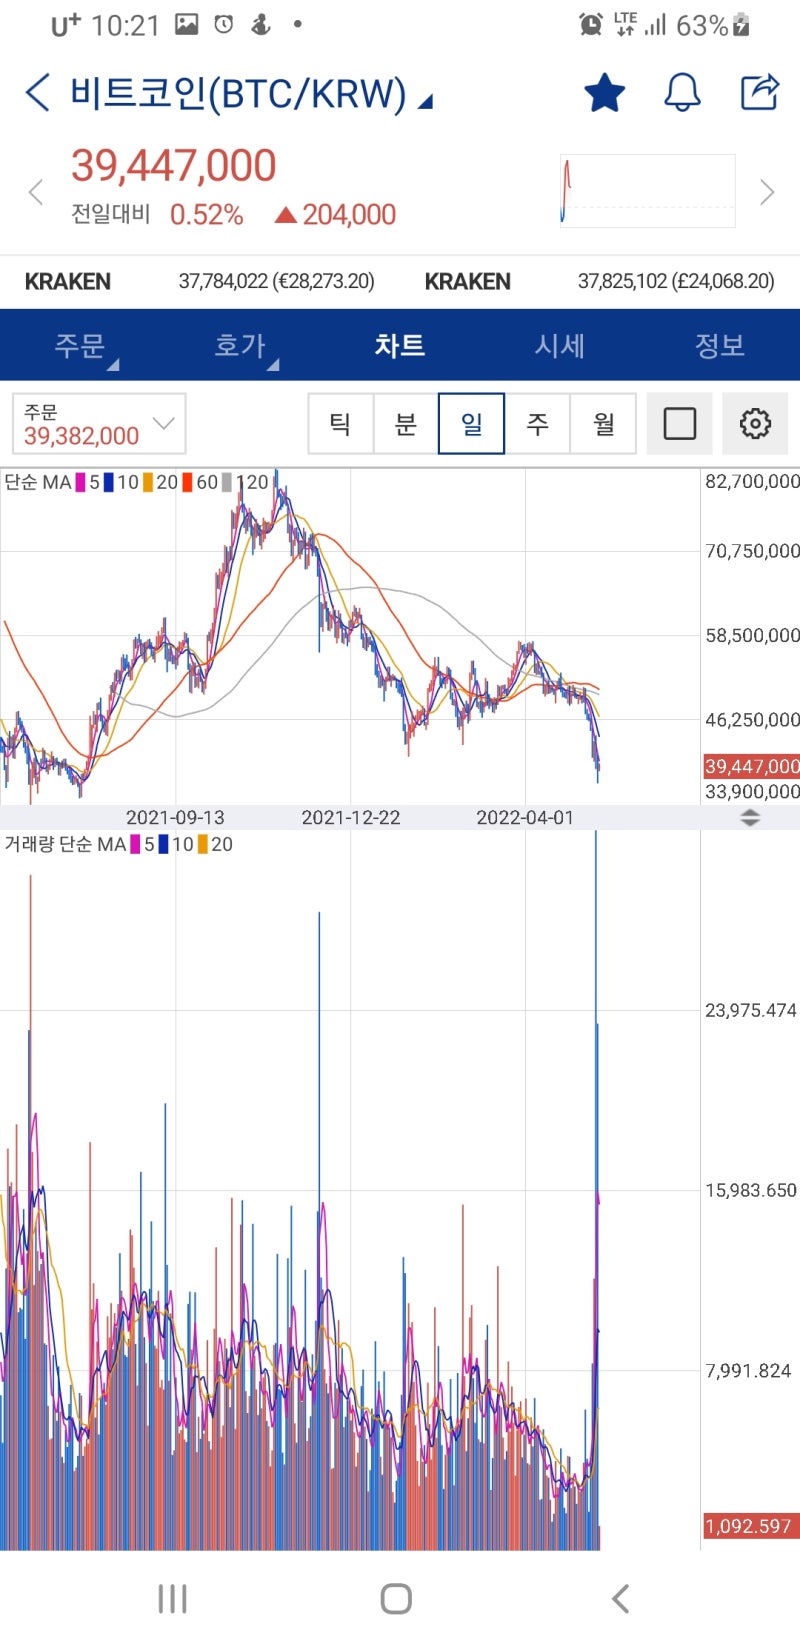Go back using the top-left arrow
This screenshot has width=800, height=1644.
point(37,92)
